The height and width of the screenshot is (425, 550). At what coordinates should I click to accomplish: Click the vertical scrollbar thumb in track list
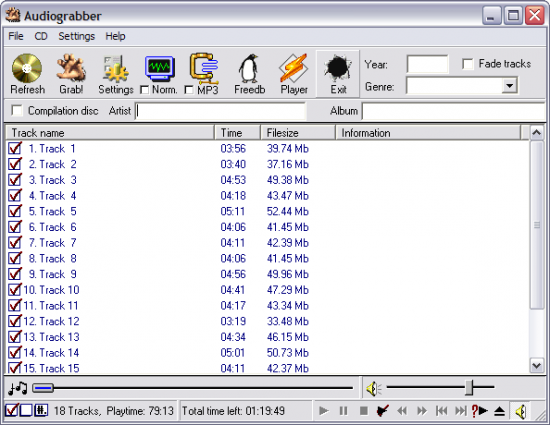[x=537, y=225]
